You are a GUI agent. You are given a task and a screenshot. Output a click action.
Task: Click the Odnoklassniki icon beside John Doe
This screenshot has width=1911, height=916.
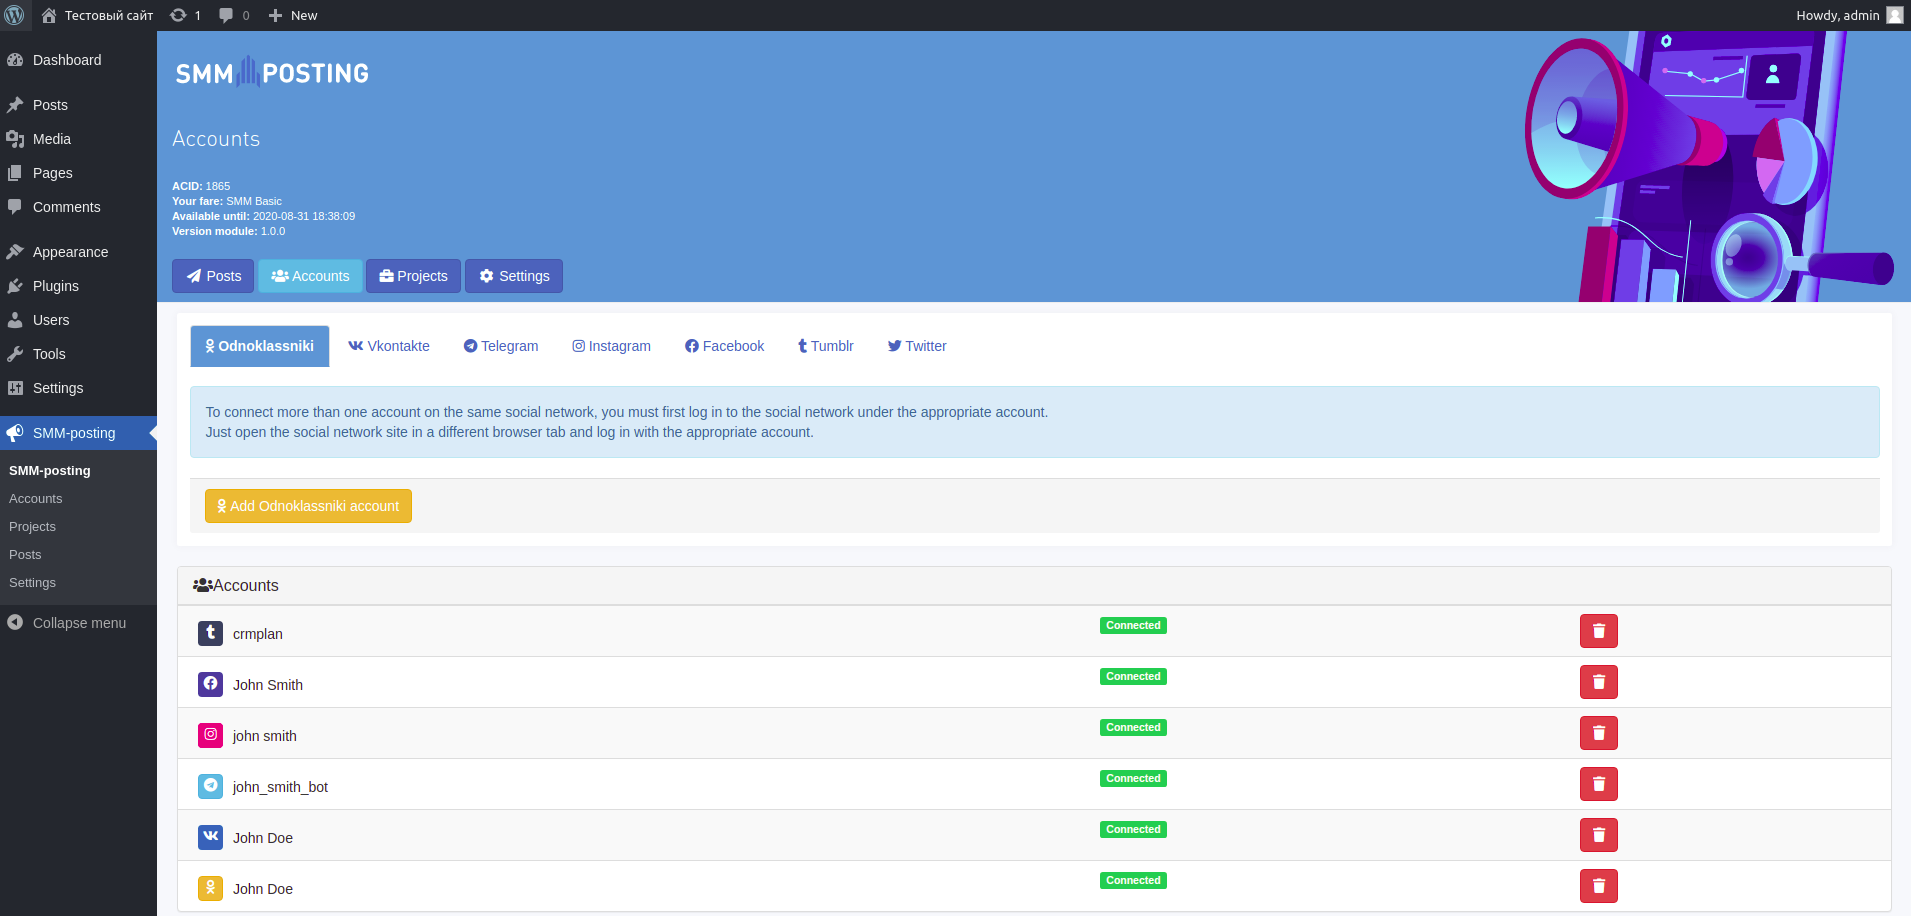[x=210, y=888]
